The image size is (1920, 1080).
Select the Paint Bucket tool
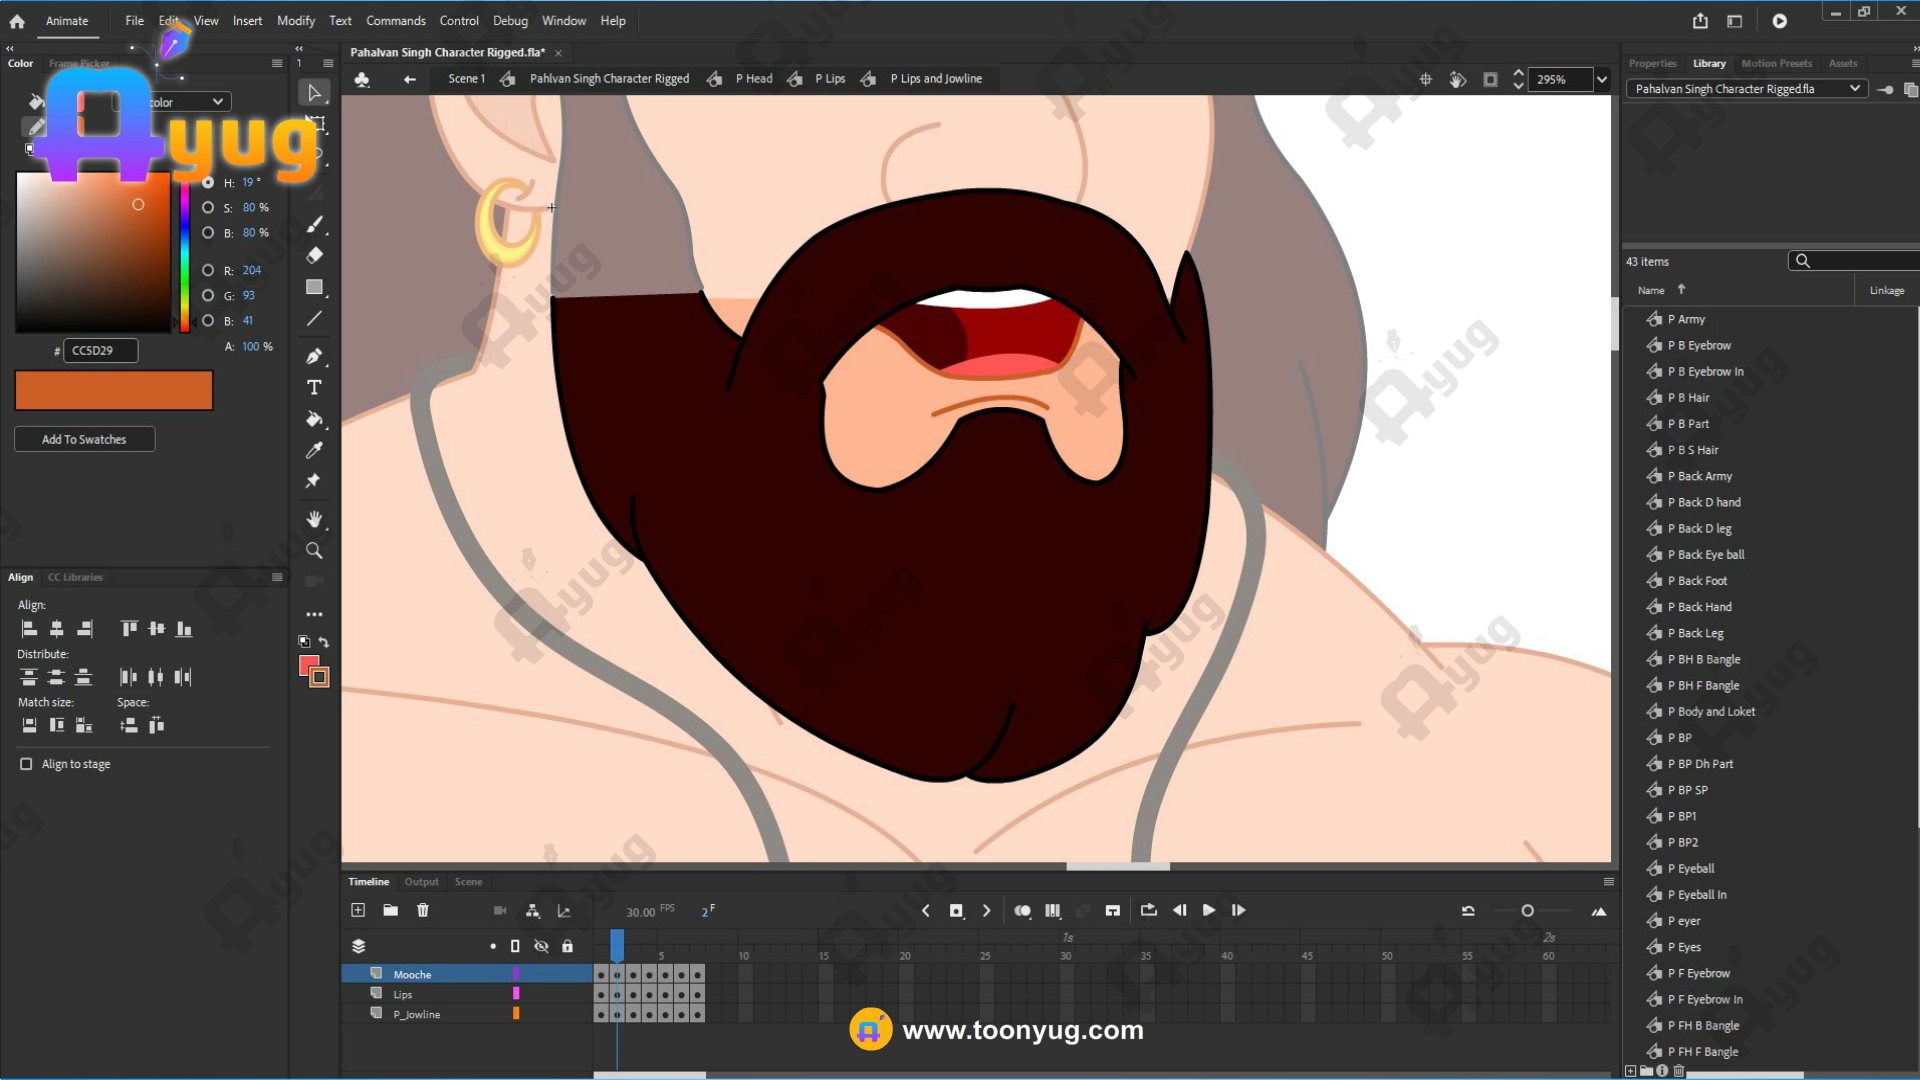click(314, 419)
